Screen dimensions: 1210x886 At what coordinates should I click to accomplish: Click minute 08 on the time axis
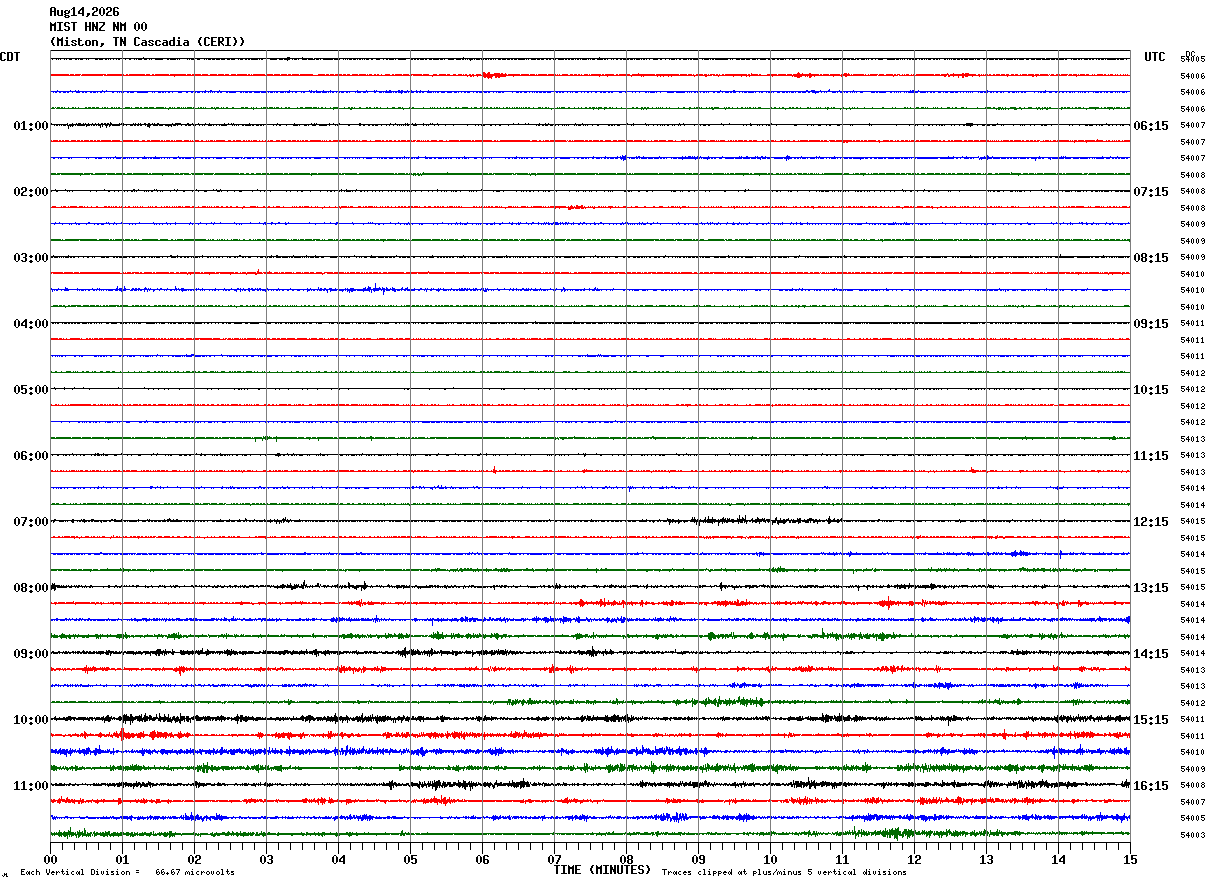[626, 860]
